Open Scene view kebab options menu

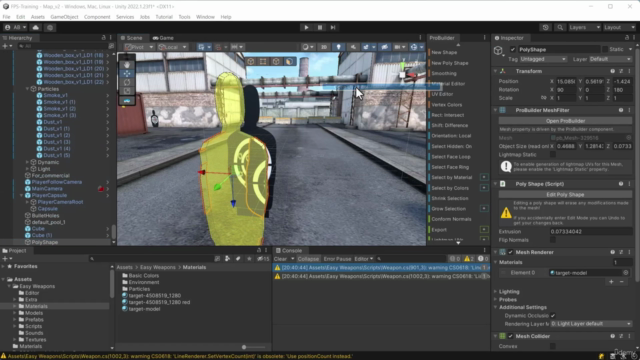tap(420, 38)
